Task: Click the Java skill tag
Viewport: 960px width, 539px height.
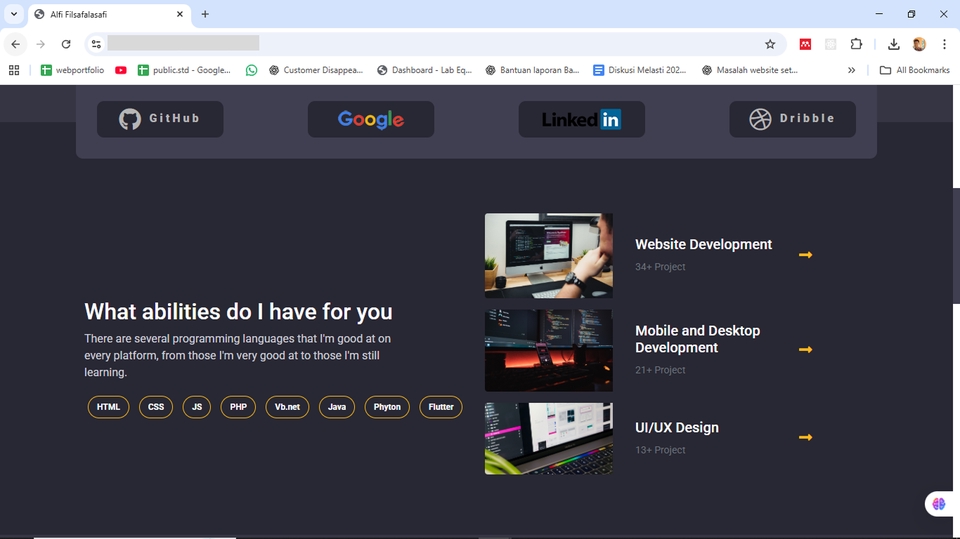Action: click(x=337, y=407)
